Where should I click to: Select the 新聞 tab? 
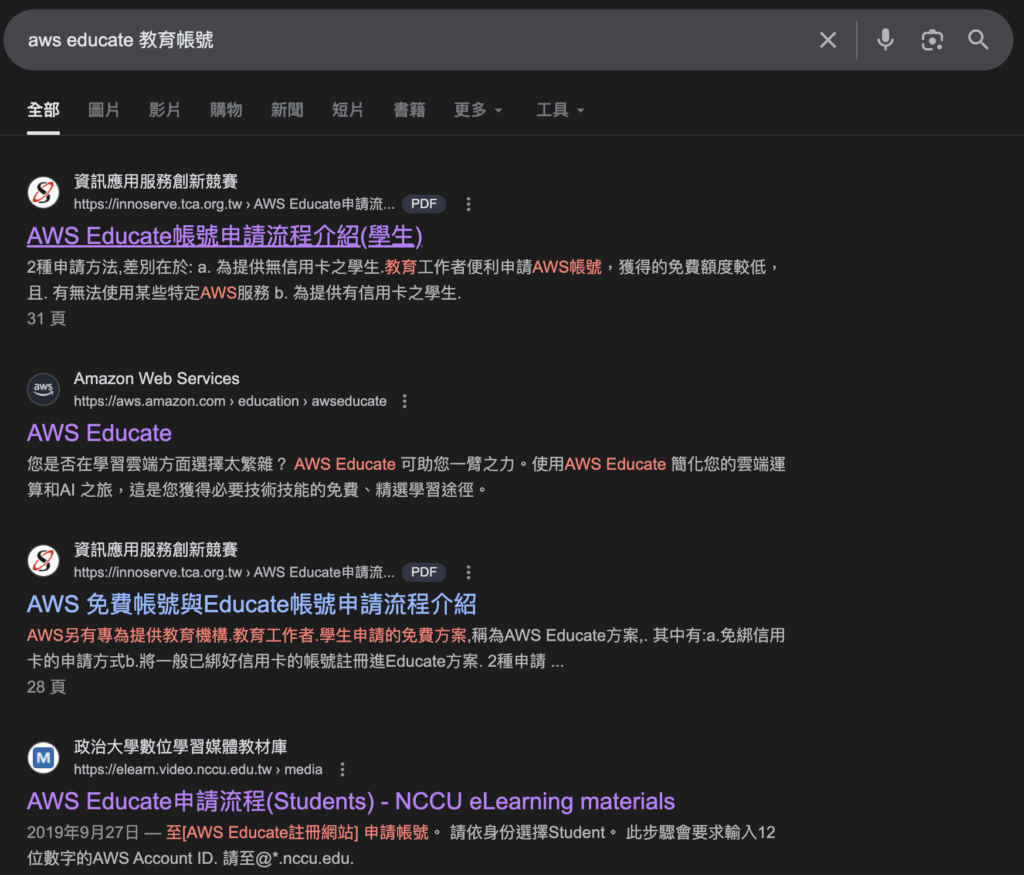287,110
